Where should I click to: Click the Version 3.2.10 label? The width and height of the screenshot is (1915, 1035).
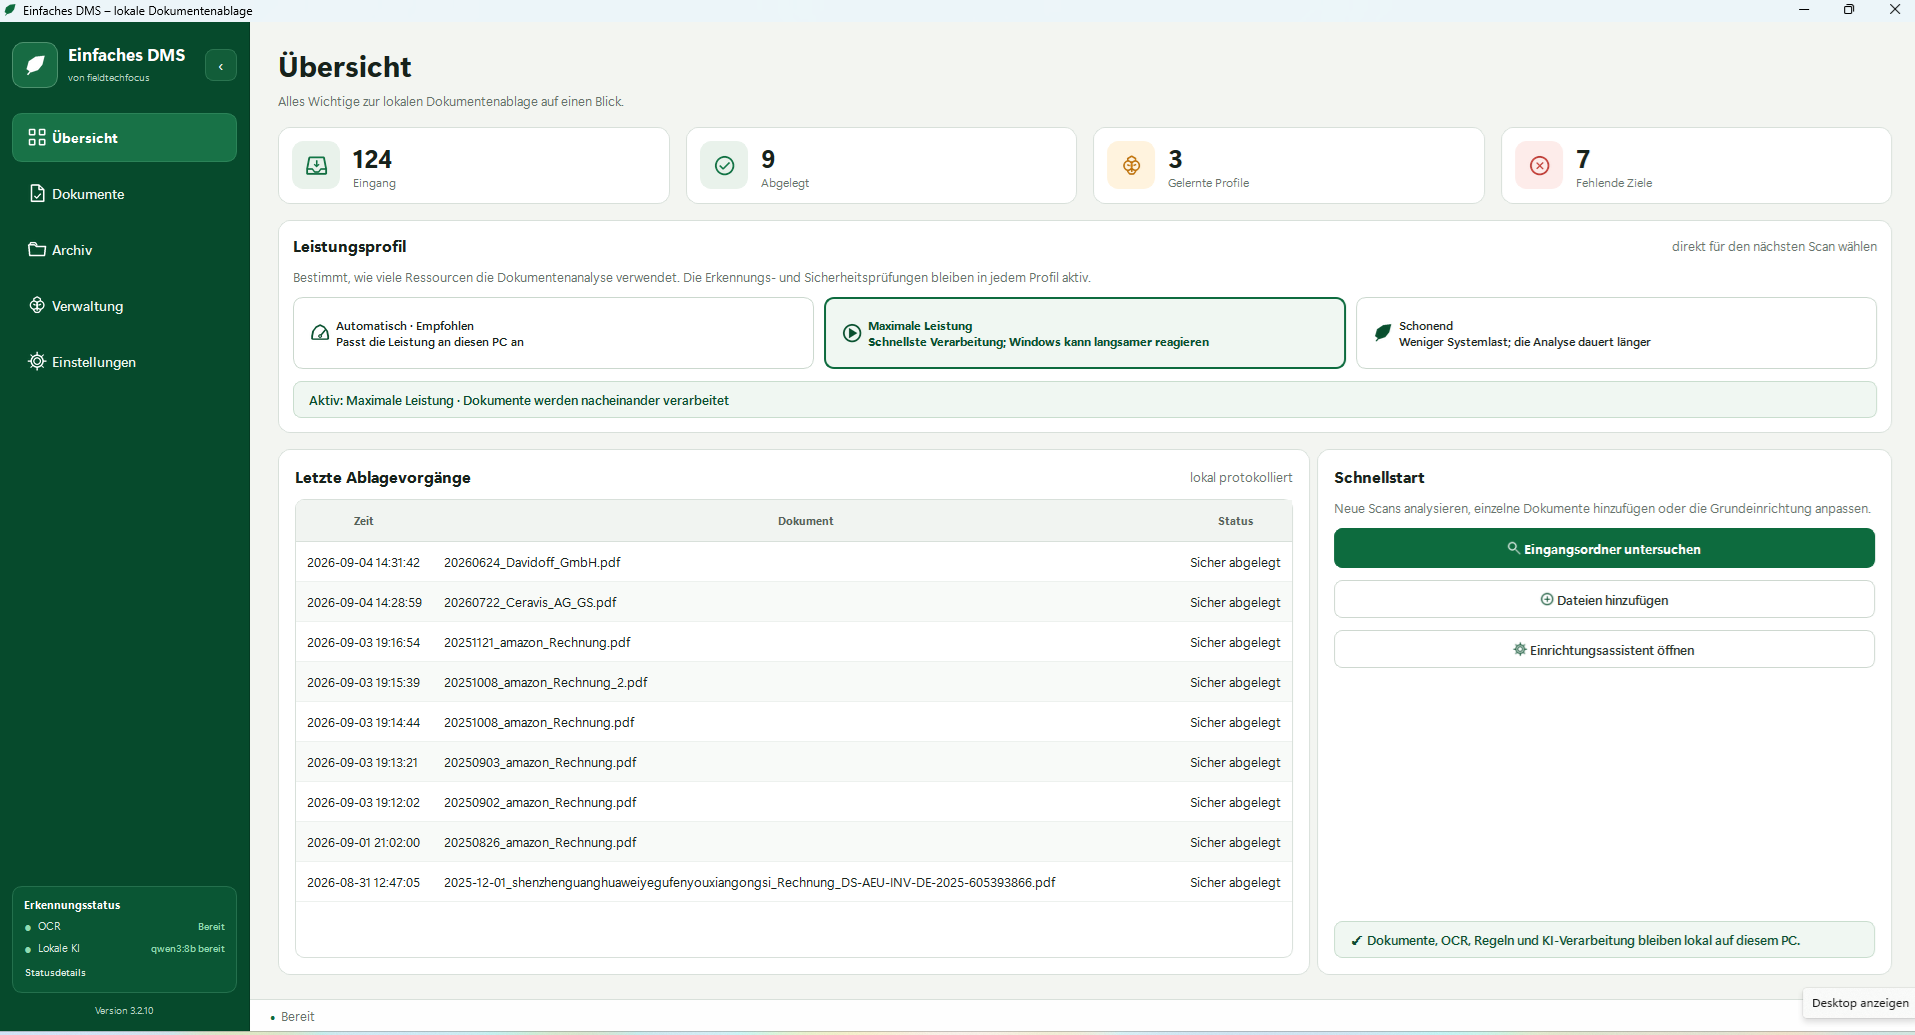pos(124,1011)
